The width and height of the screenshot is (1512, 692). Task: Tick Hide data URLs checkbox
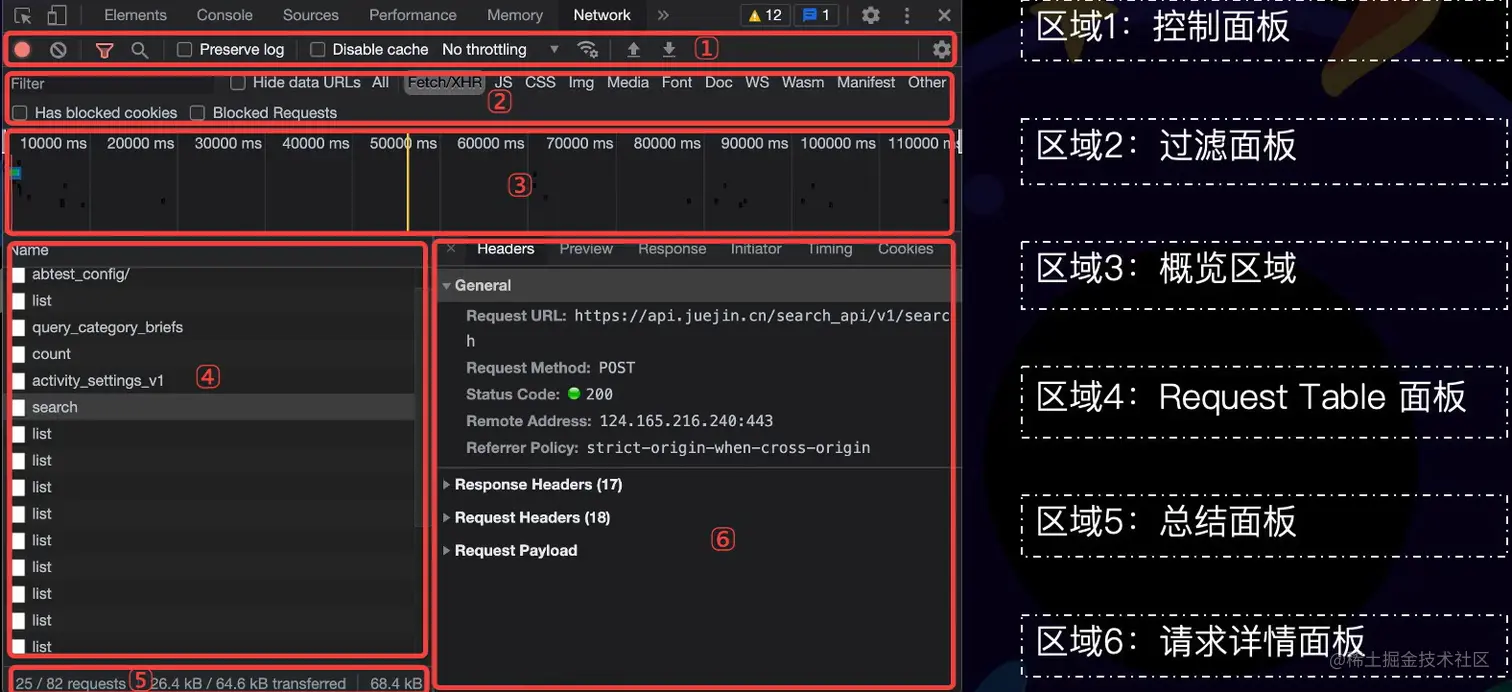tap(238, 82)
